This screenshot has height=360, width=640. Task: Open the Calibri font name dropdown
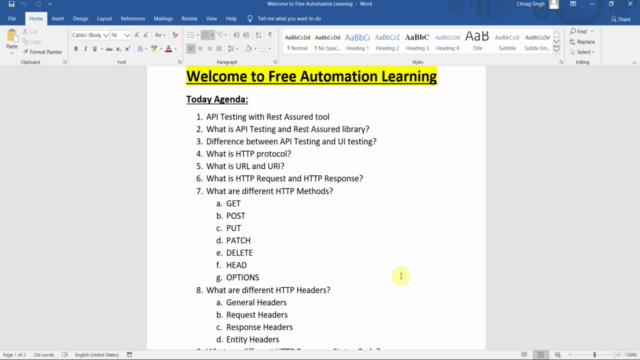tap(106, 35)
